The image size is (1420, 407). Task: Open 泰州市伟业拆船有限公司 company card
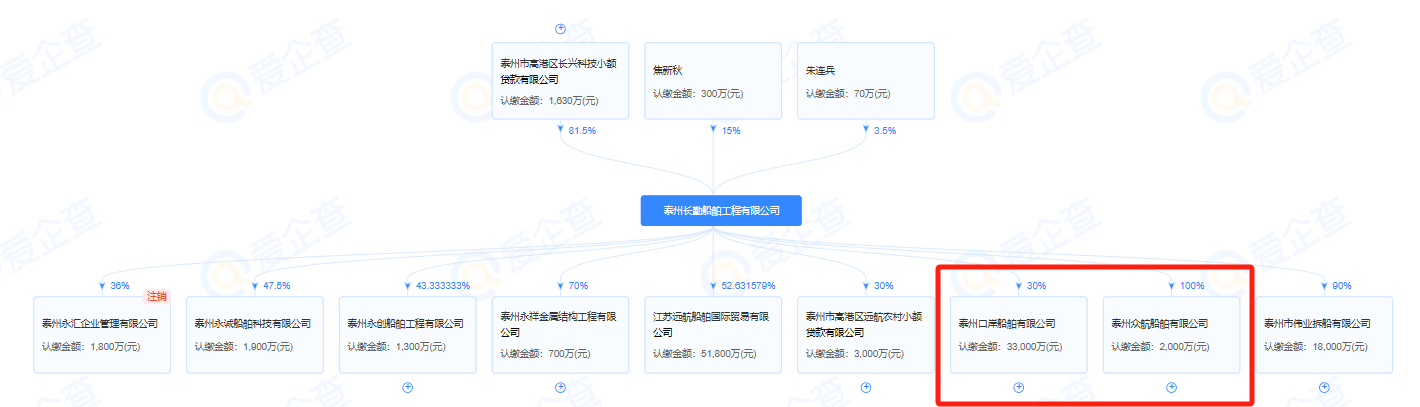[1325, 335]
